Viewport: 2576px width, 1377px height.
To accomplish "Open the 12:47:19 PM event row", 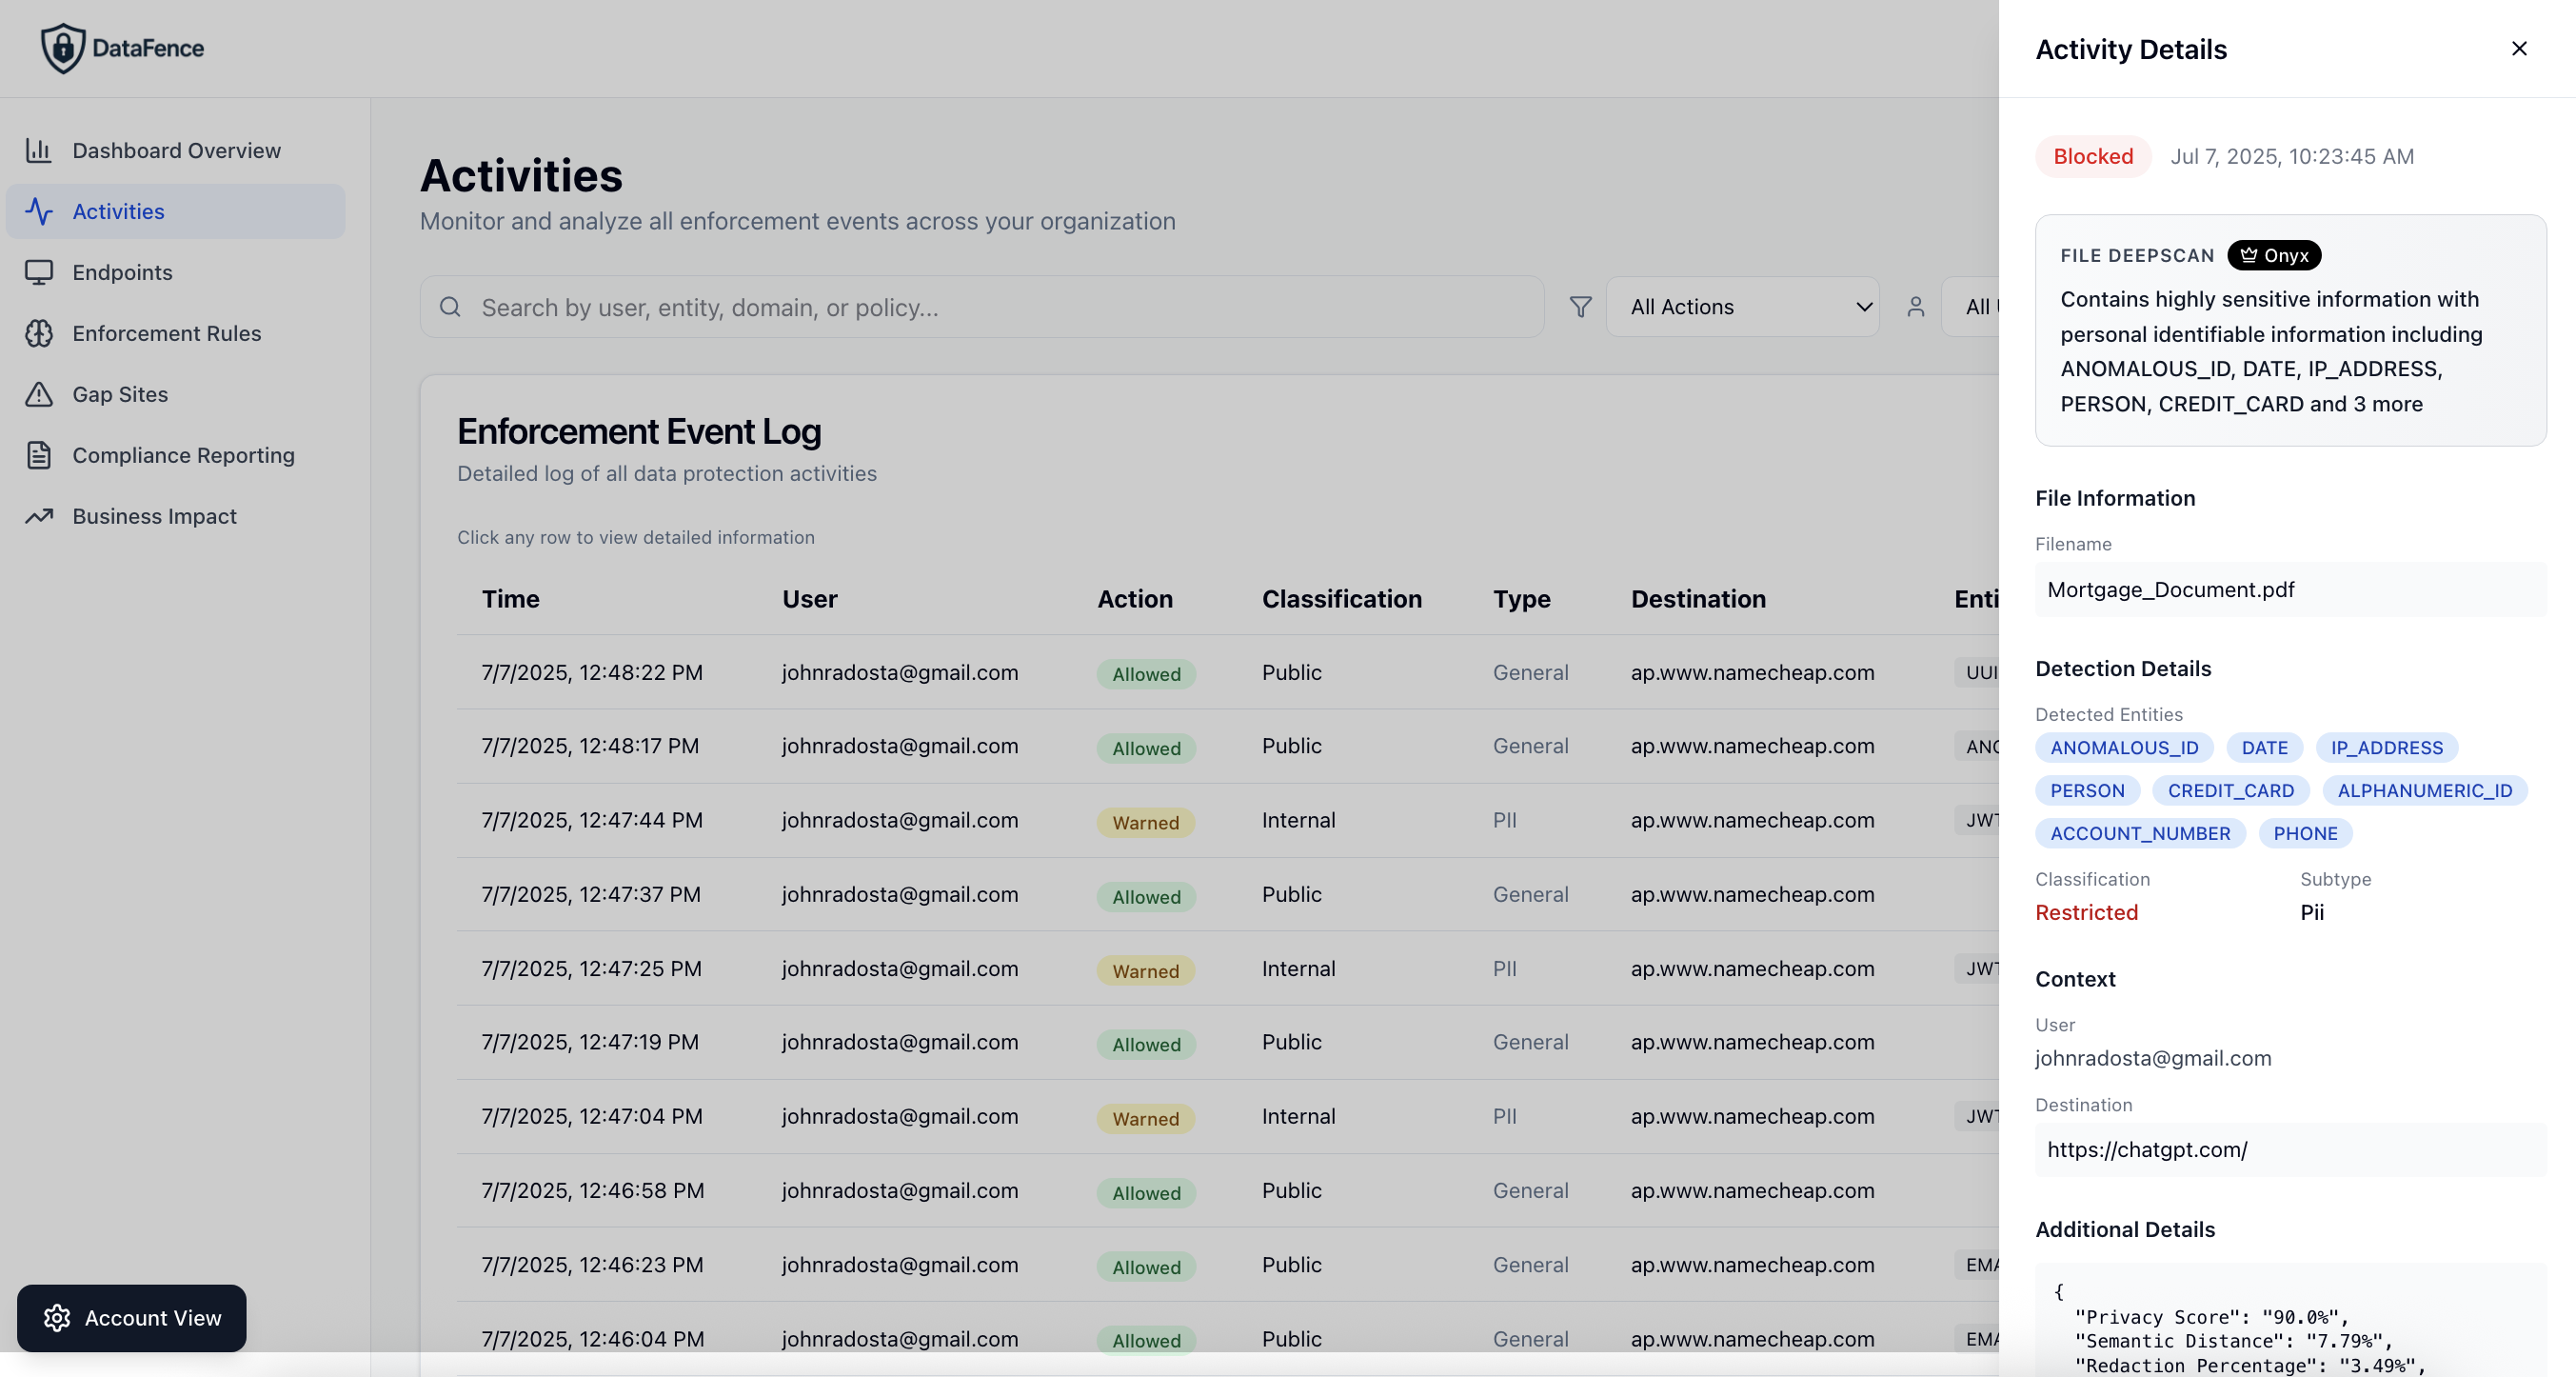I will tap(1227, 1042).
